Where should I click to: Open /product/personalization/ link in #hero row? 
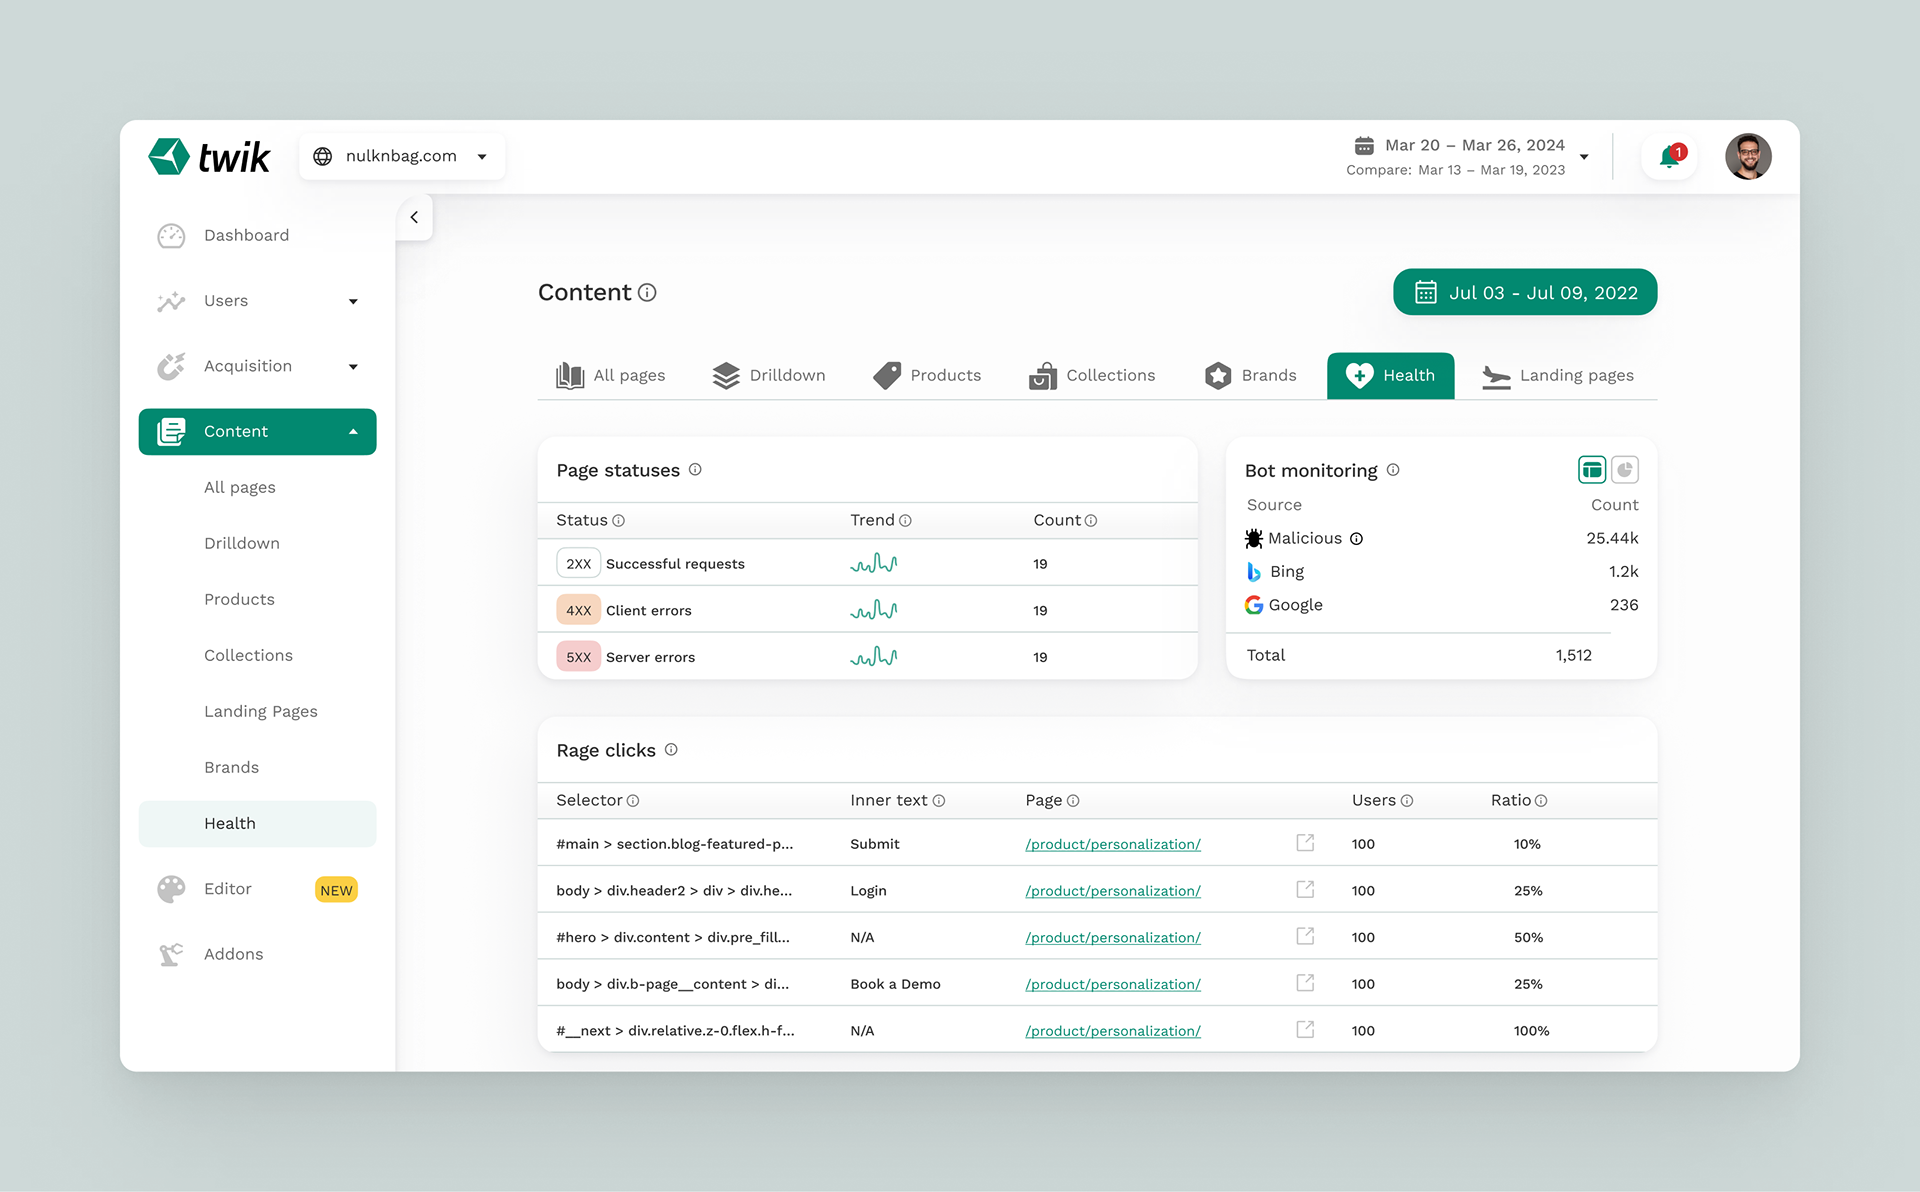click(1113, 938)
